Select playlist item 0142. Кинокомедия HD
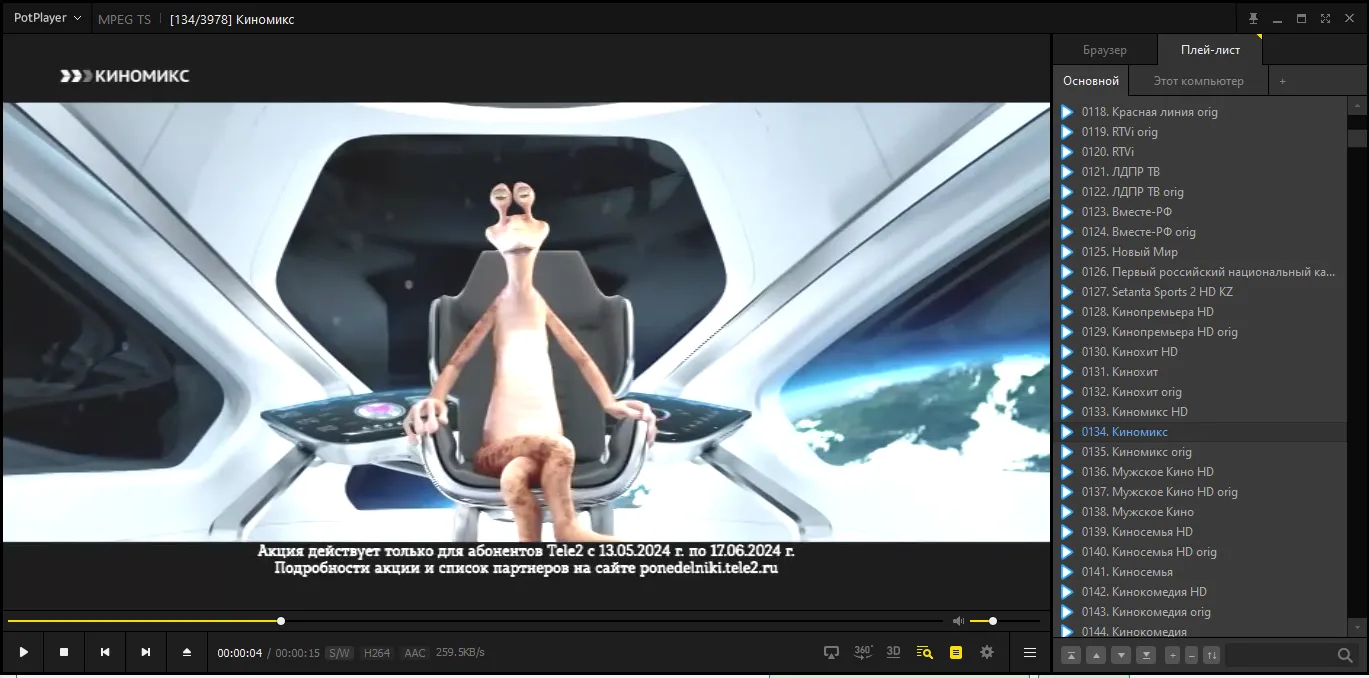This screenshot has width=1369, height=678. [1200, 592]
